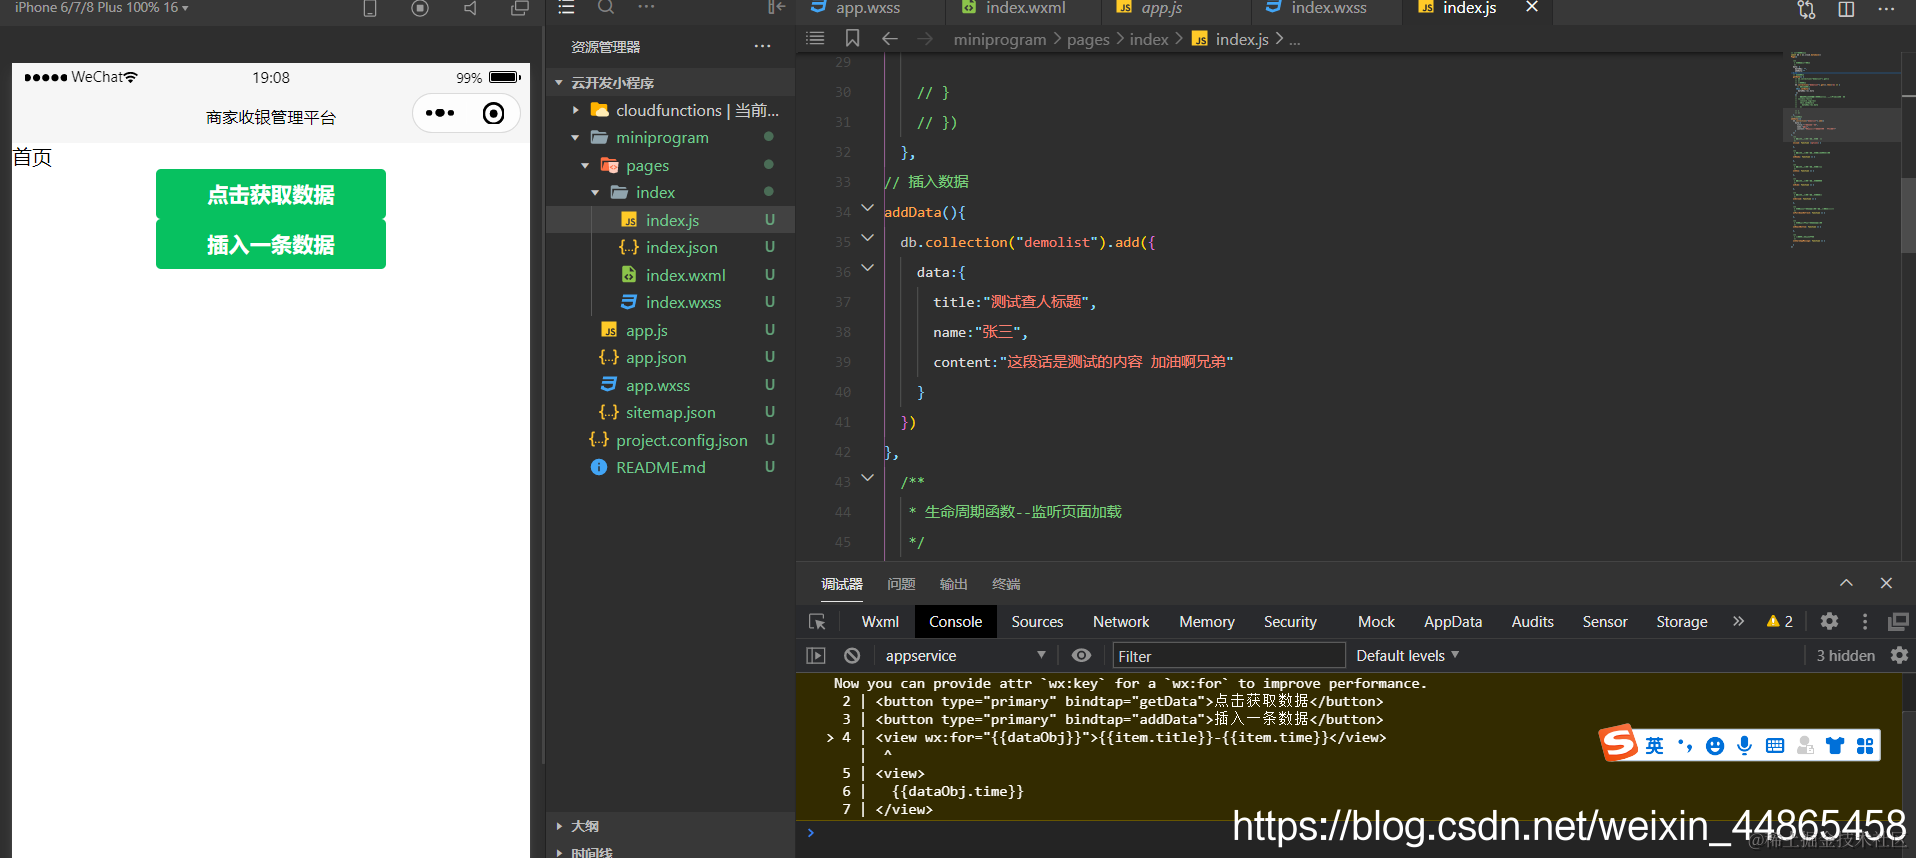Fold code at line 36 data block

click(x=867, y=268)
